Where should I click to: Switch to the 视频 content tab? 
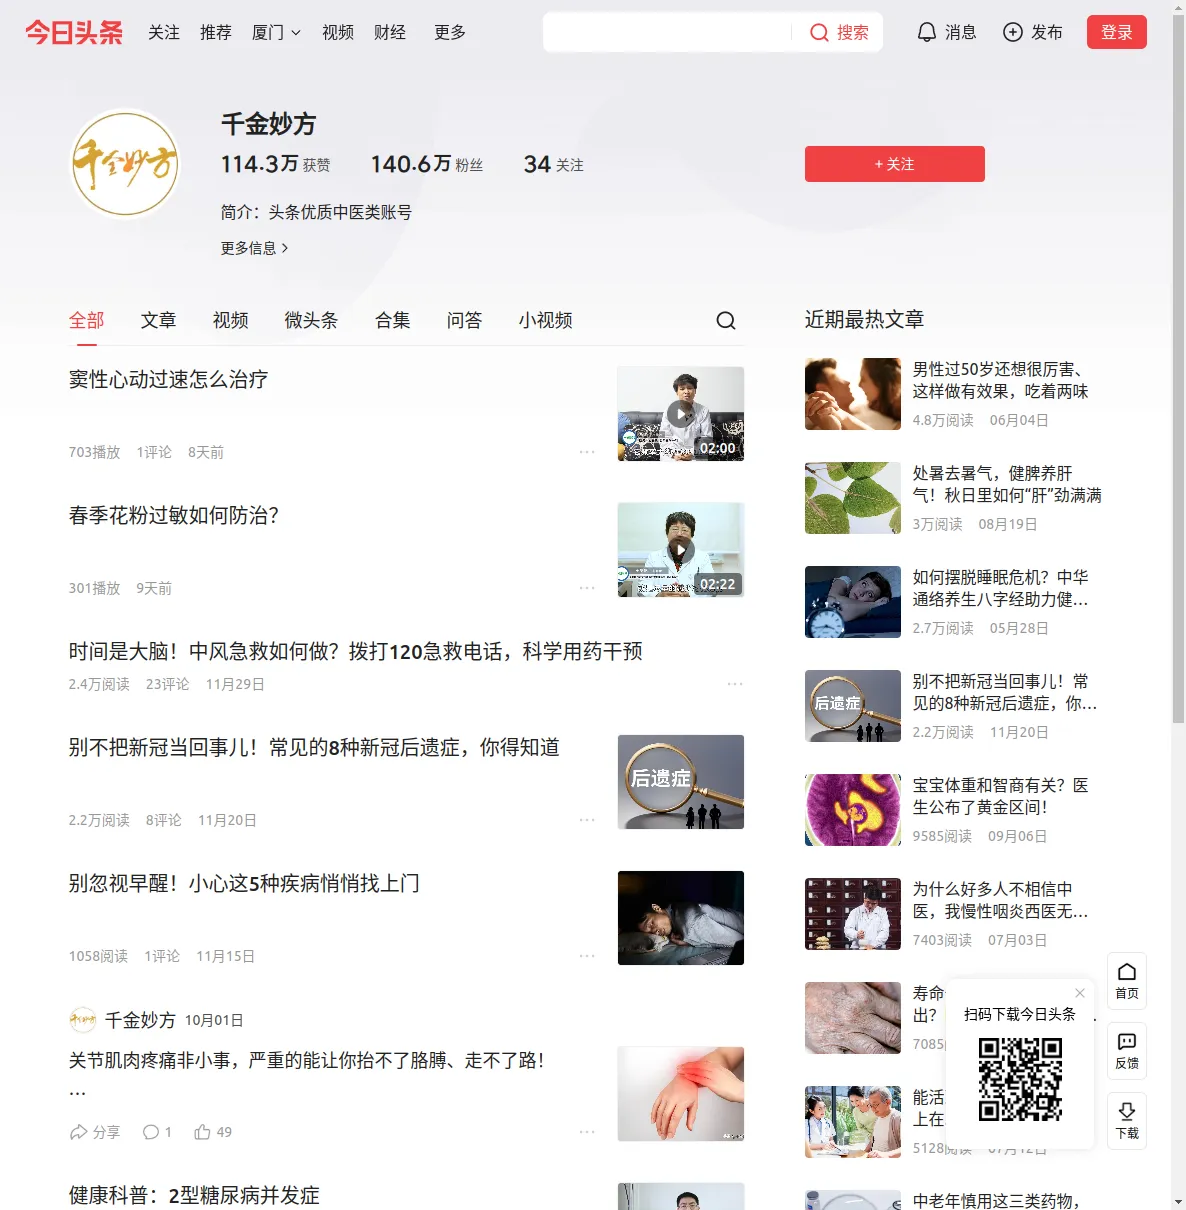(x=231, y=320)
